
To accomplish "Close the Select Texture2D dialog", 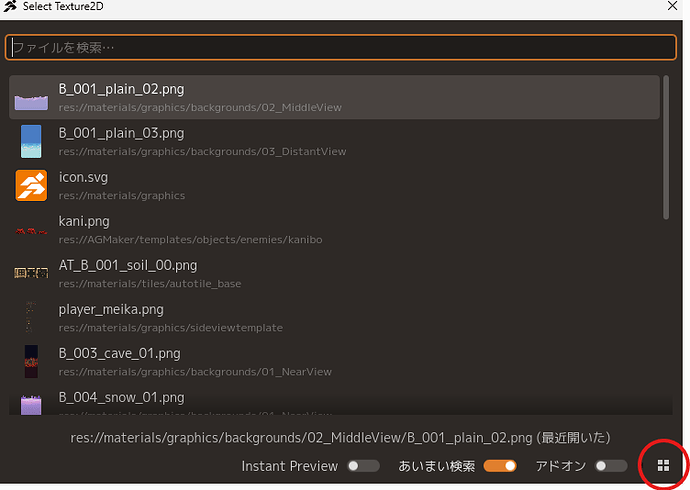I will pyautogui.click(x=672, y=6).
